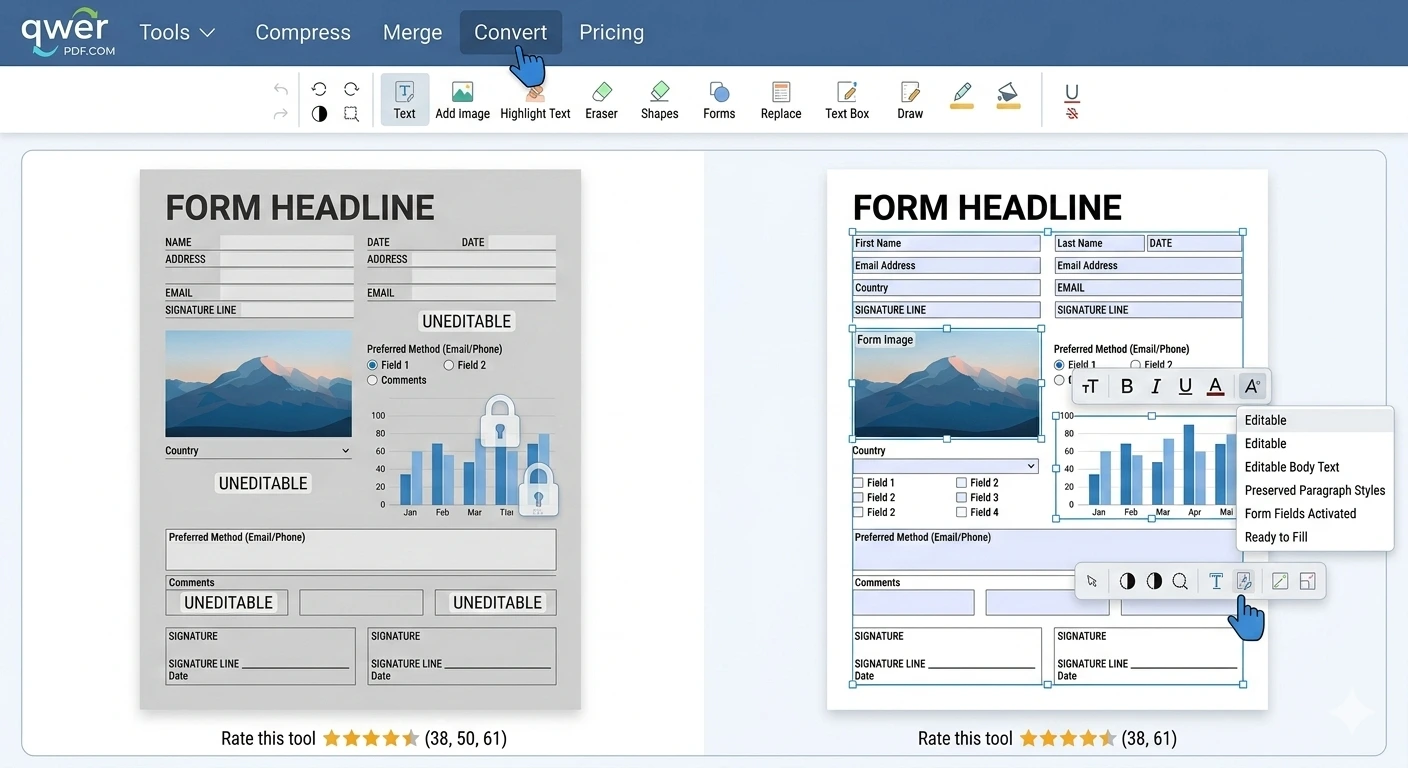This screenshot has width=1408, height=768.
Task: Click the Replace tool
Action: pos(781,100)
